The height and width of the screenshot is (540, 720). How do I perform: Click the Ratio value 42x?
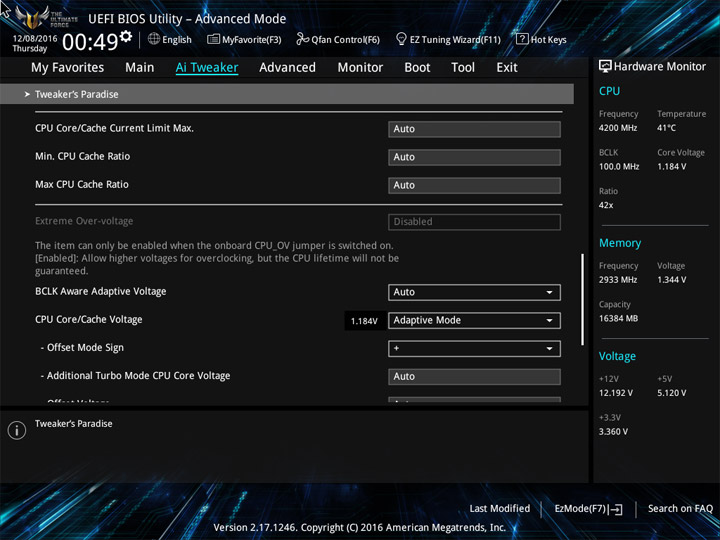coord(606,205)
